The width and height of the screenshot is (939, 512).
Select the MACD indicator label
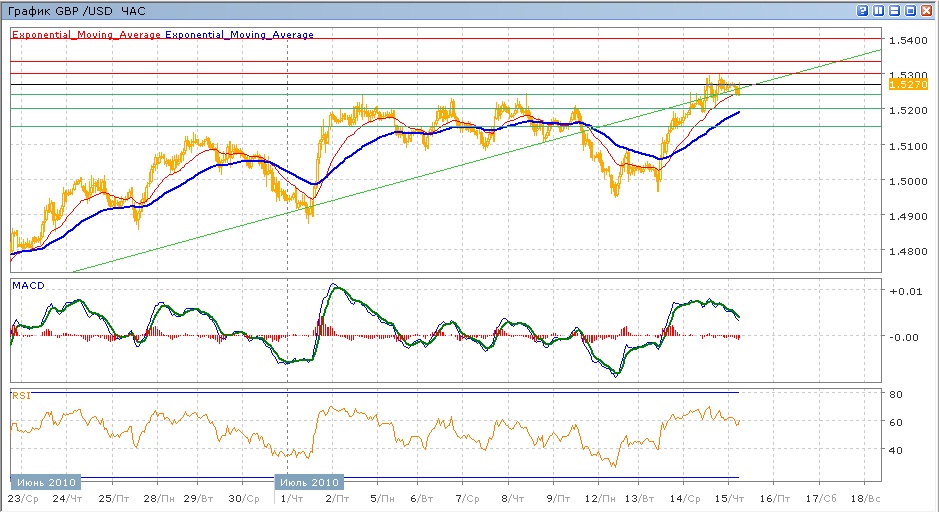point(27,286)
